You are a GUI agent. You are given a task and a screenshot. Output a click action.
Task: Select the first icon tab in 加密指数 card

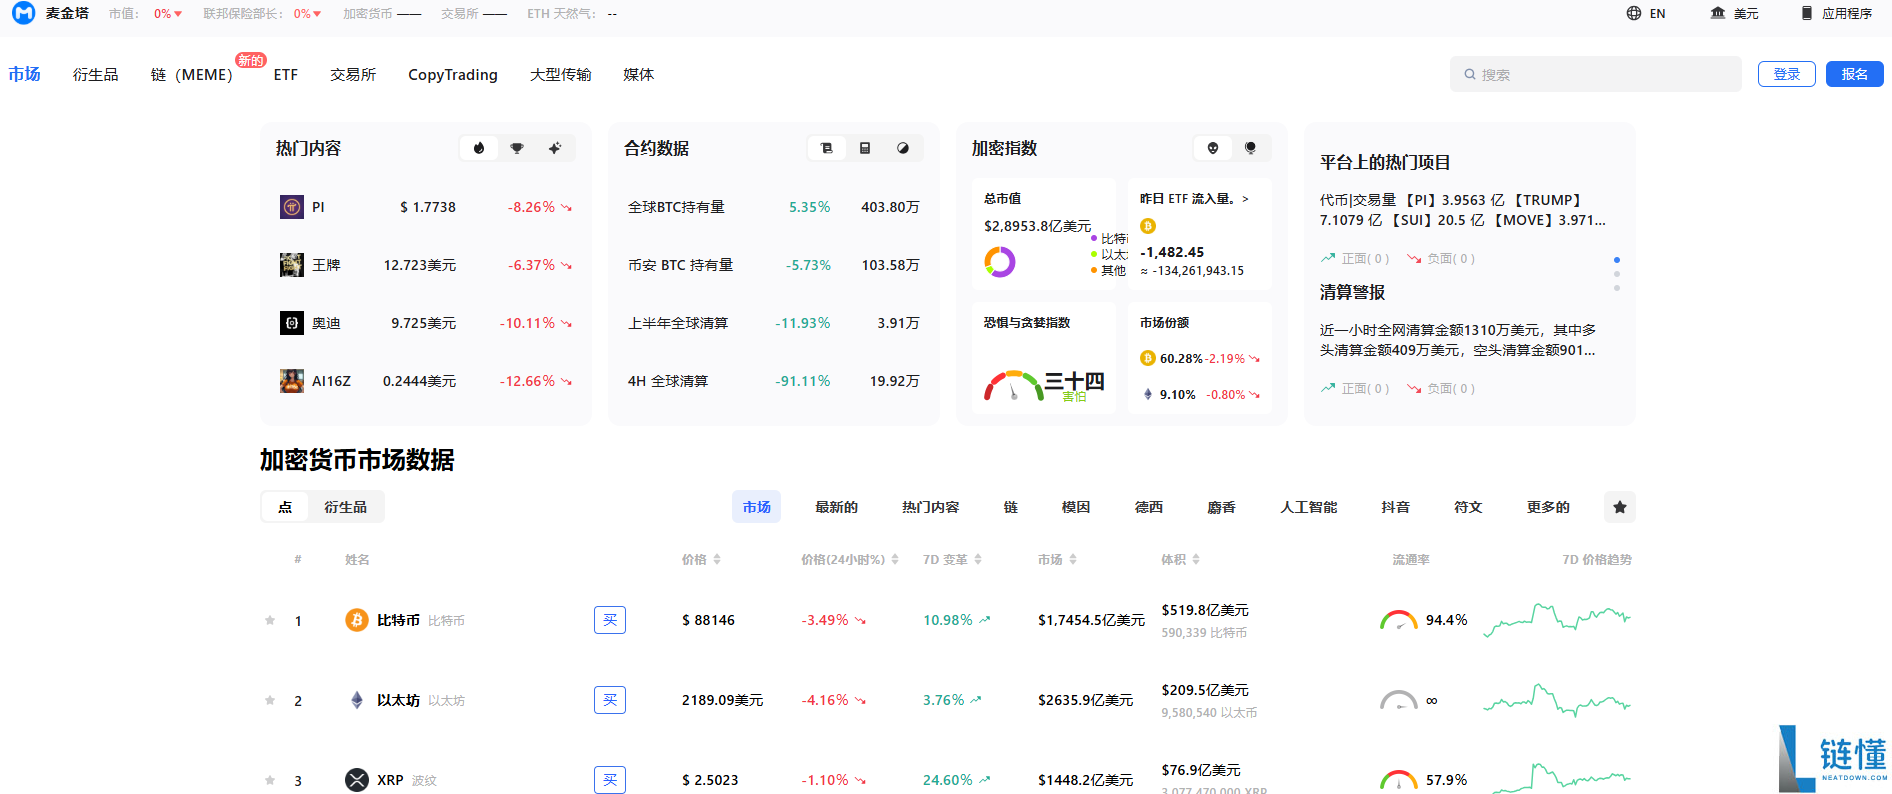pyautogui.click(x=1213, y=148)
